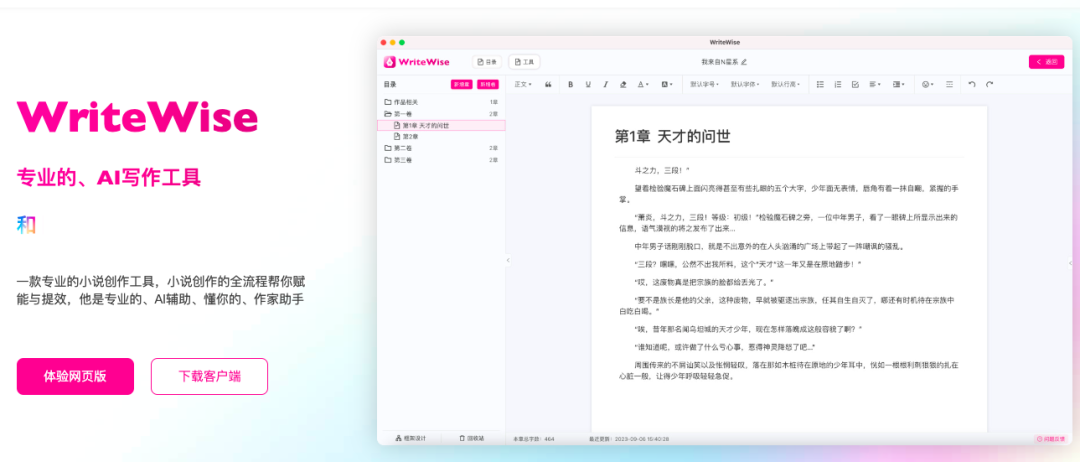Select chapter 第1章 天才的问世 in the tree

click(441, 125)
